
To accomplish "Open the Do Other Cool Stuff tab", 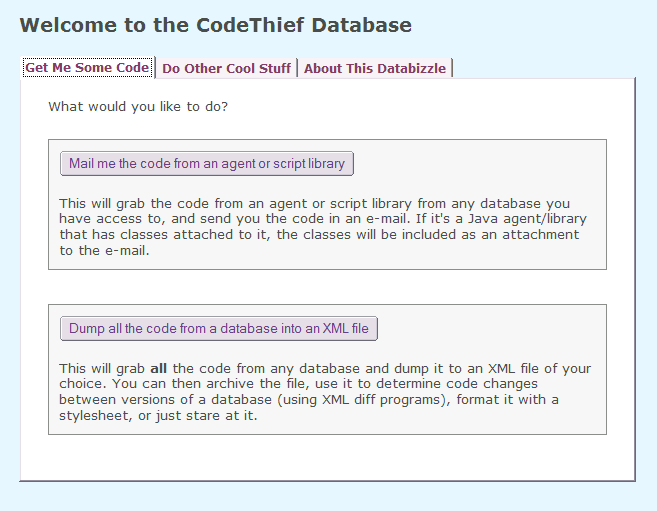I will (226, 68).
